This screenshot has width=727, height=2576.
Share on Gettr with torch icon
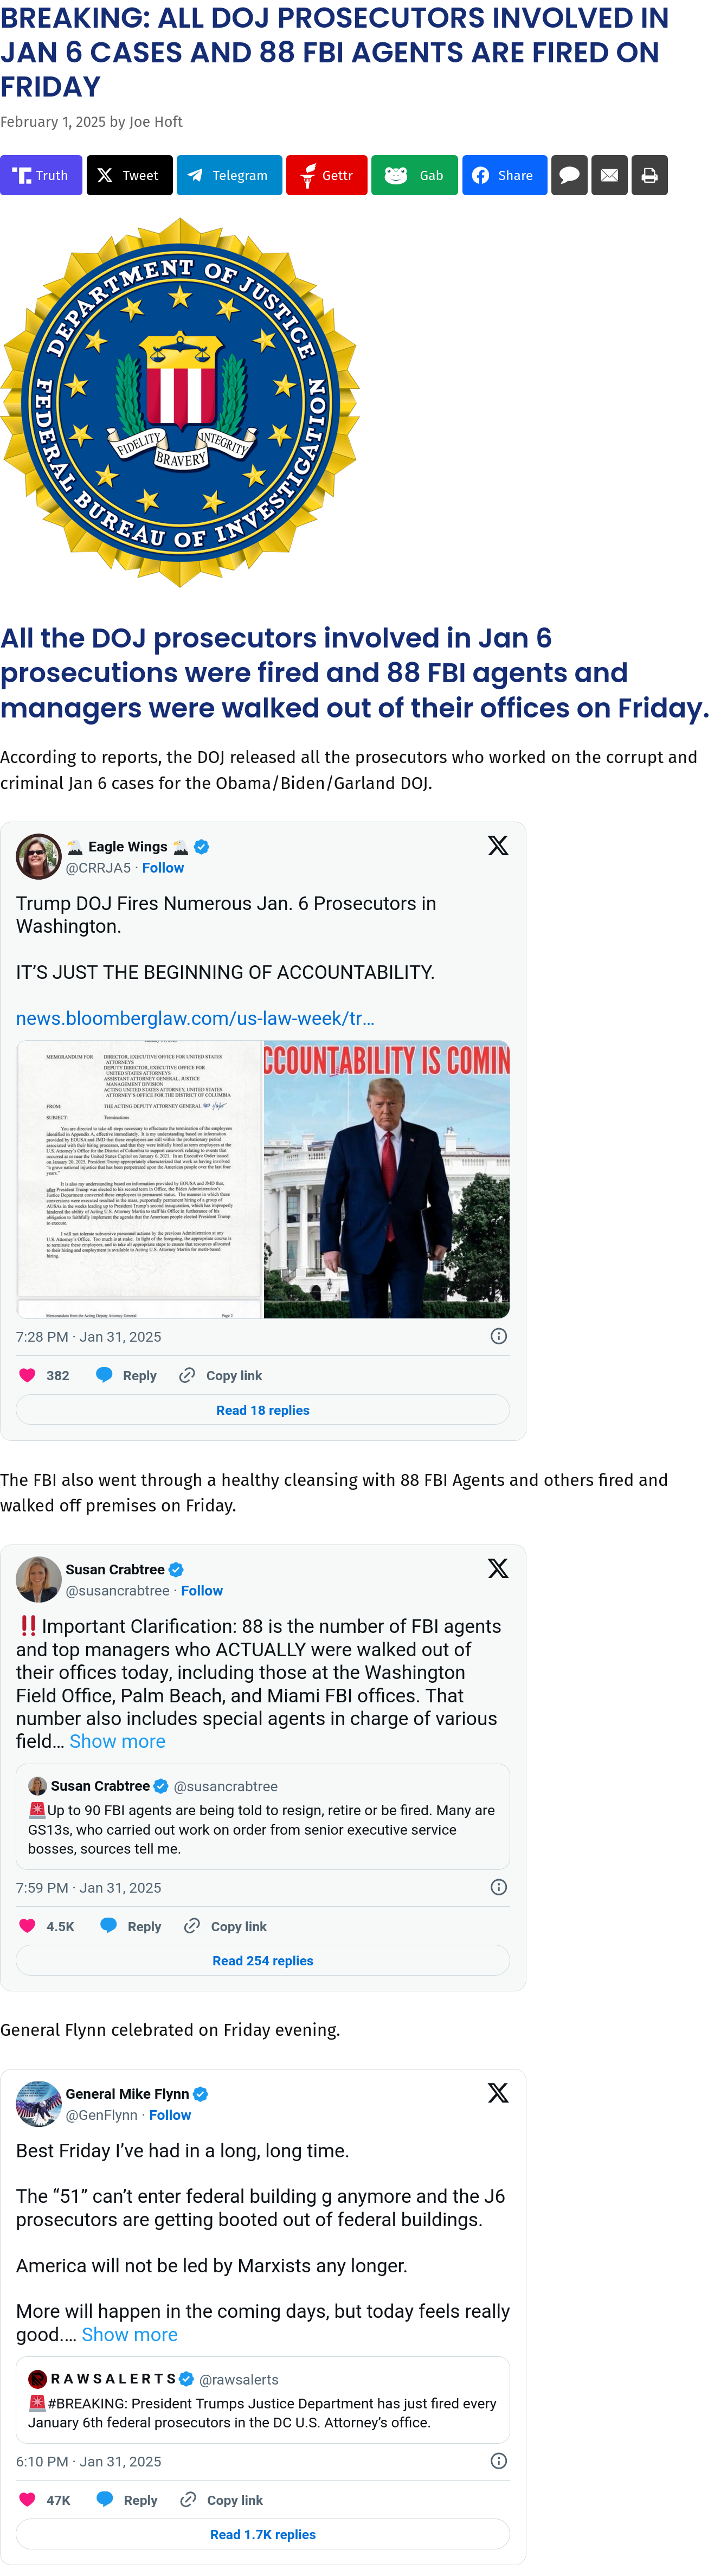pyautogui.click(x=326, y=176)
